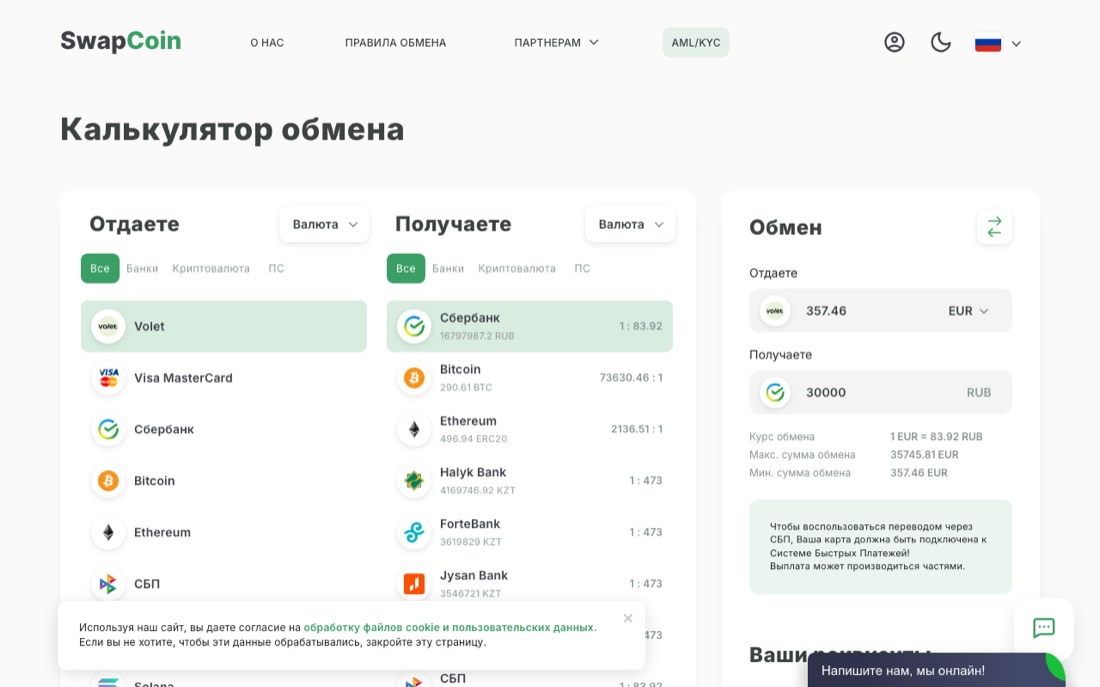Screen dimensions: 1100x687
Task: Click ForteBank name in Получаете
Action: (470, 523)
